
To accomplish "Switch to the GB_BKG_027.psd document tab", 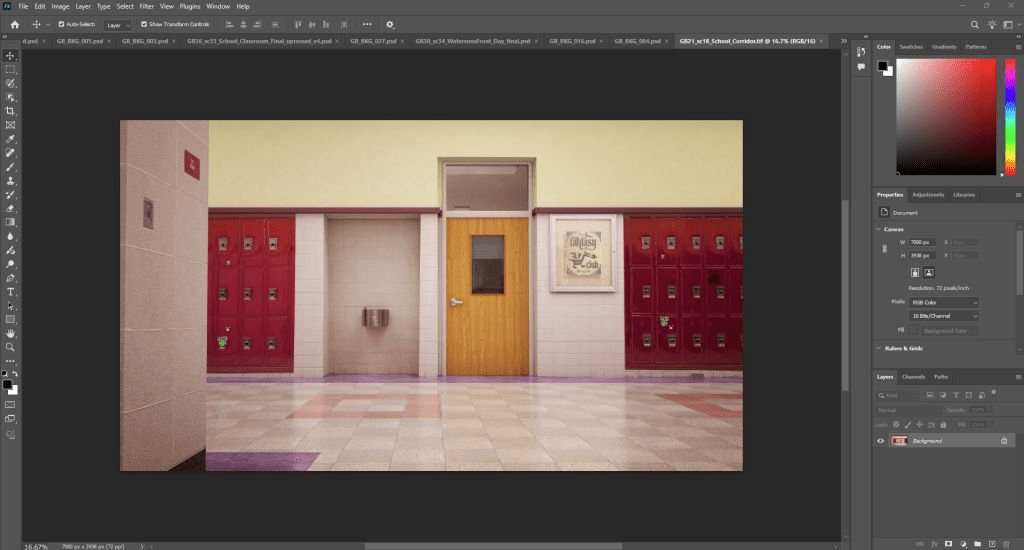I will 373,40.
